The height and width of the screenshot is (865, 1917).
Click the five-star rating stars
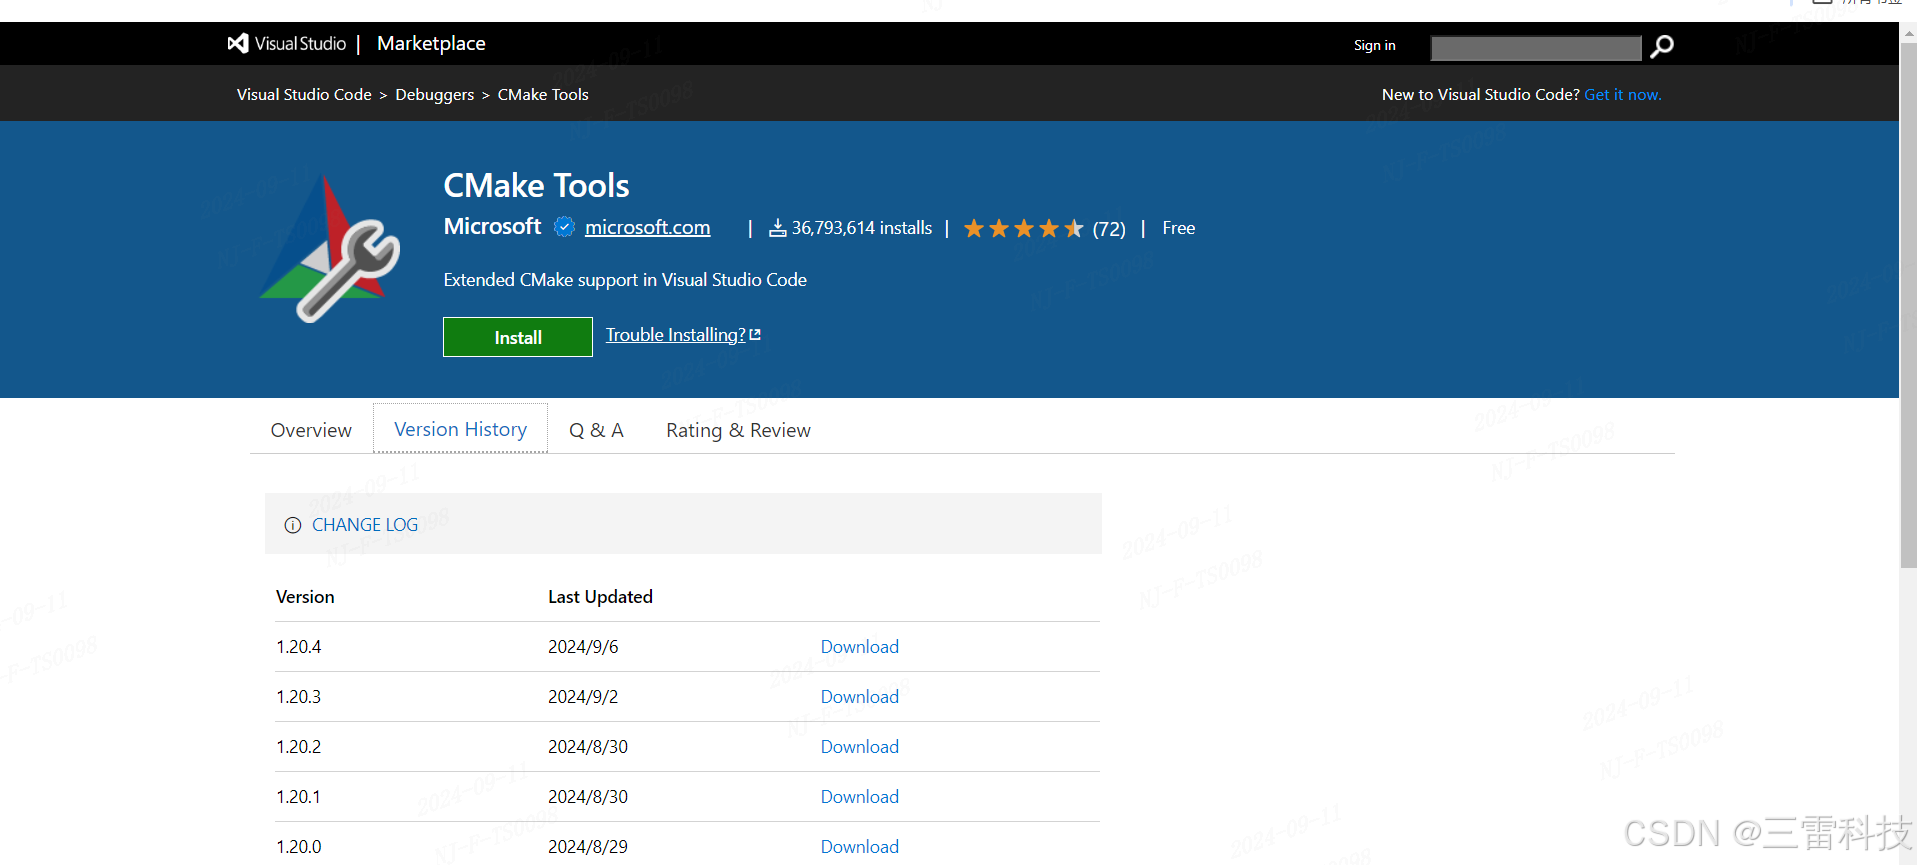point(1023,229)
